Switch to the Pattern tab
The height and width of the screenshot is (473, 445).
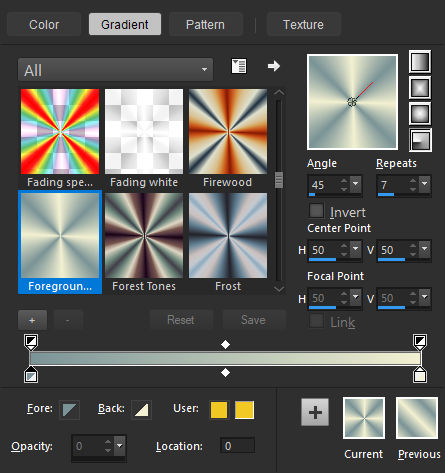click(205, 24)
